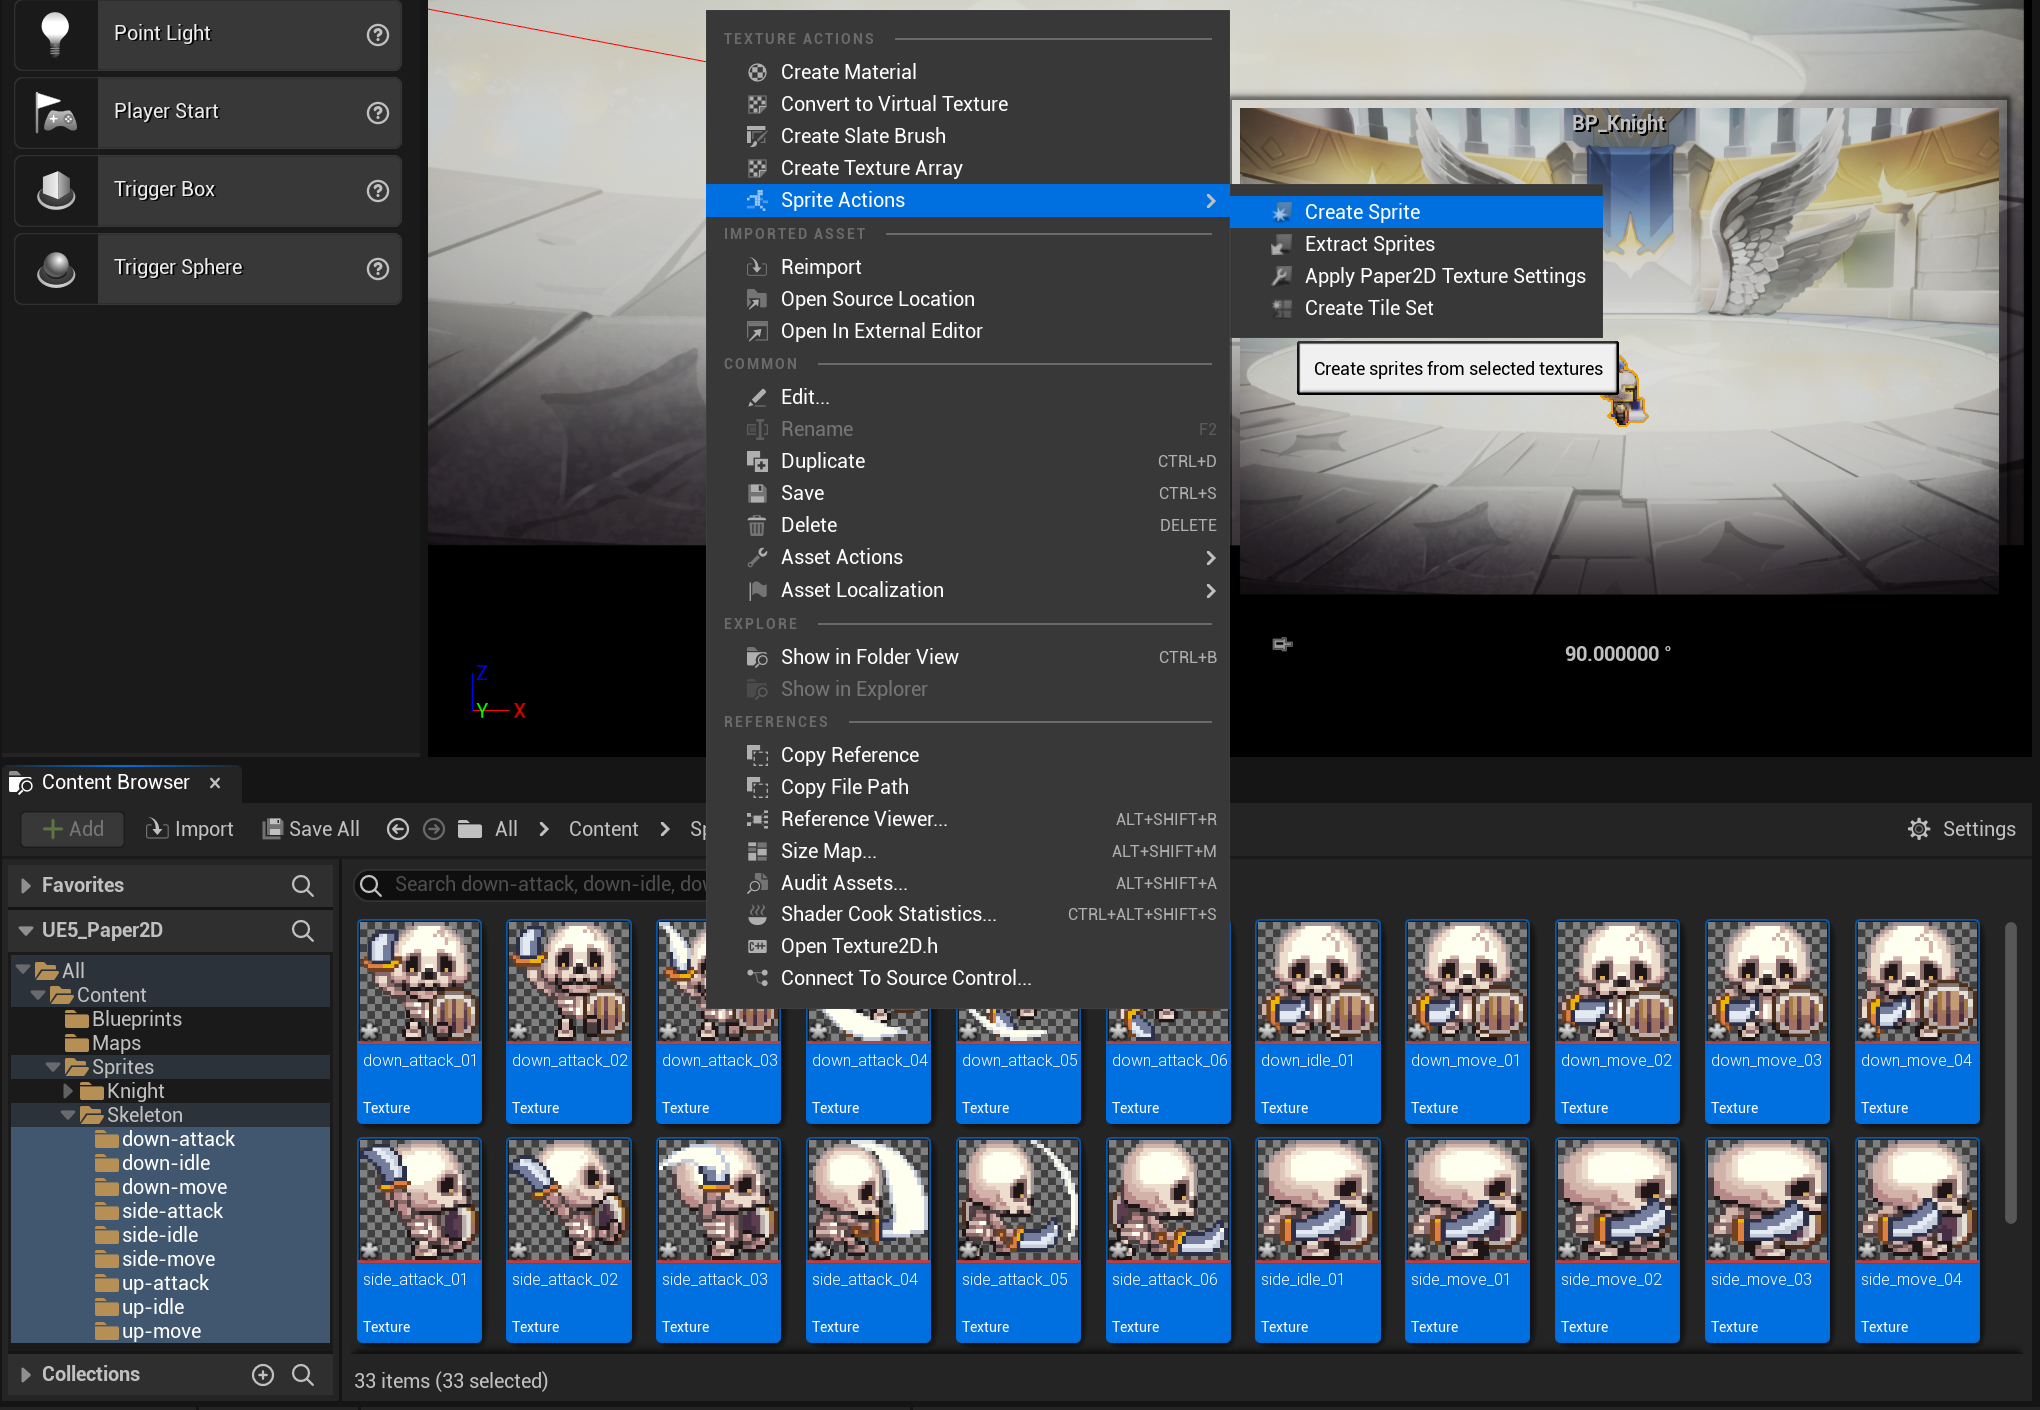2040x1410 pixels.
Task: Select Show in Folder View
Action: coord(967,657)
